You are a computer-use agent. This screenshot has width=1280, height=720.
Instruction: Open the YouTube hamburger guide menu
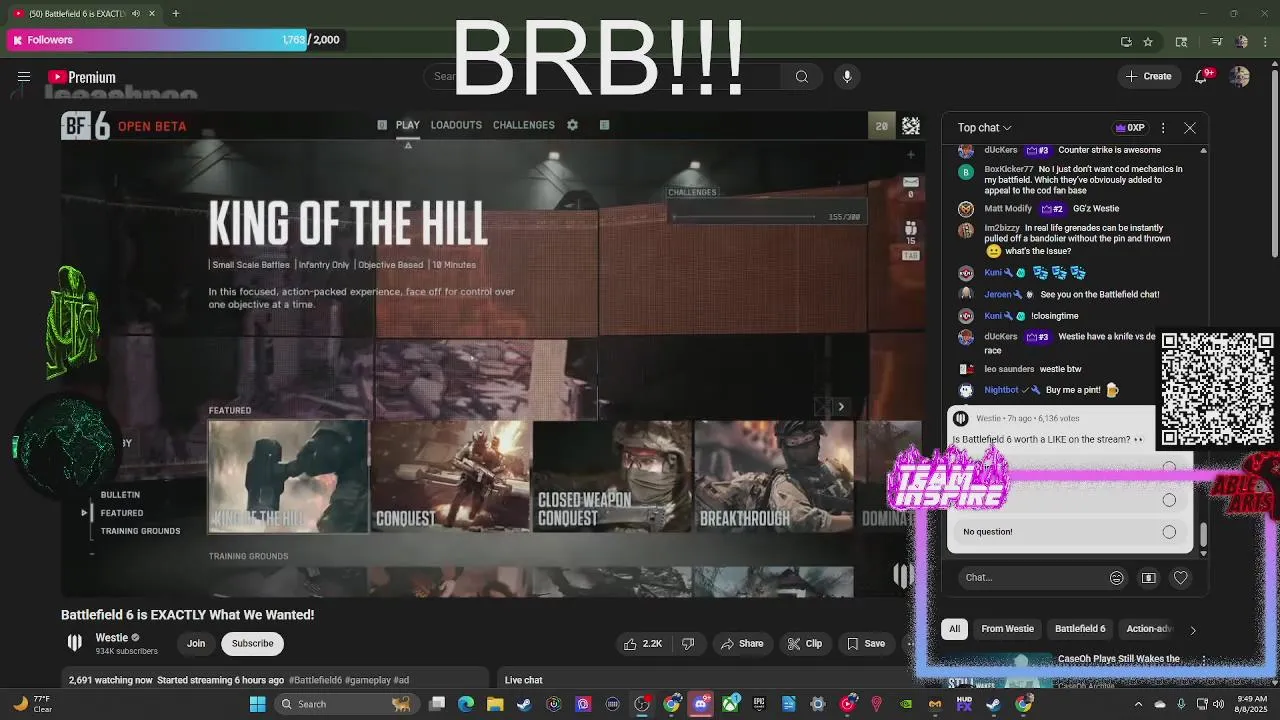coord(24,77)
